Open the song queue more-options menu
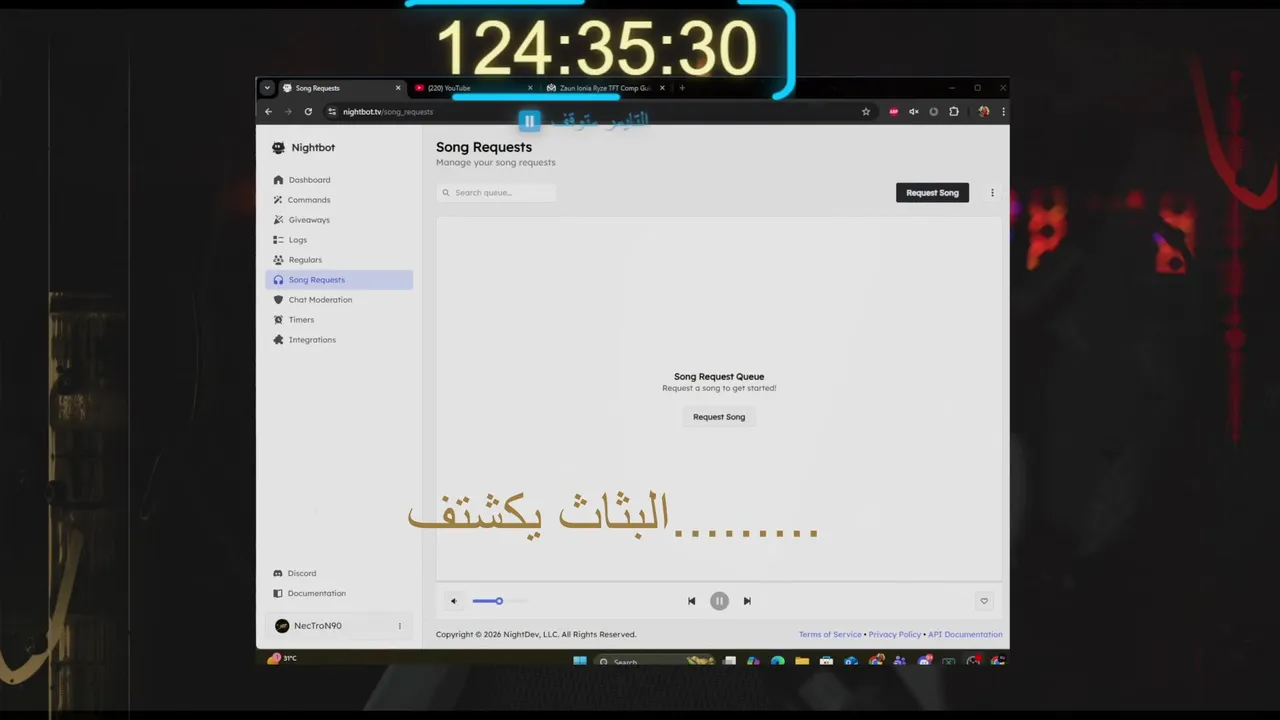Screen dimensions: 1280x720 pos(992,193)
